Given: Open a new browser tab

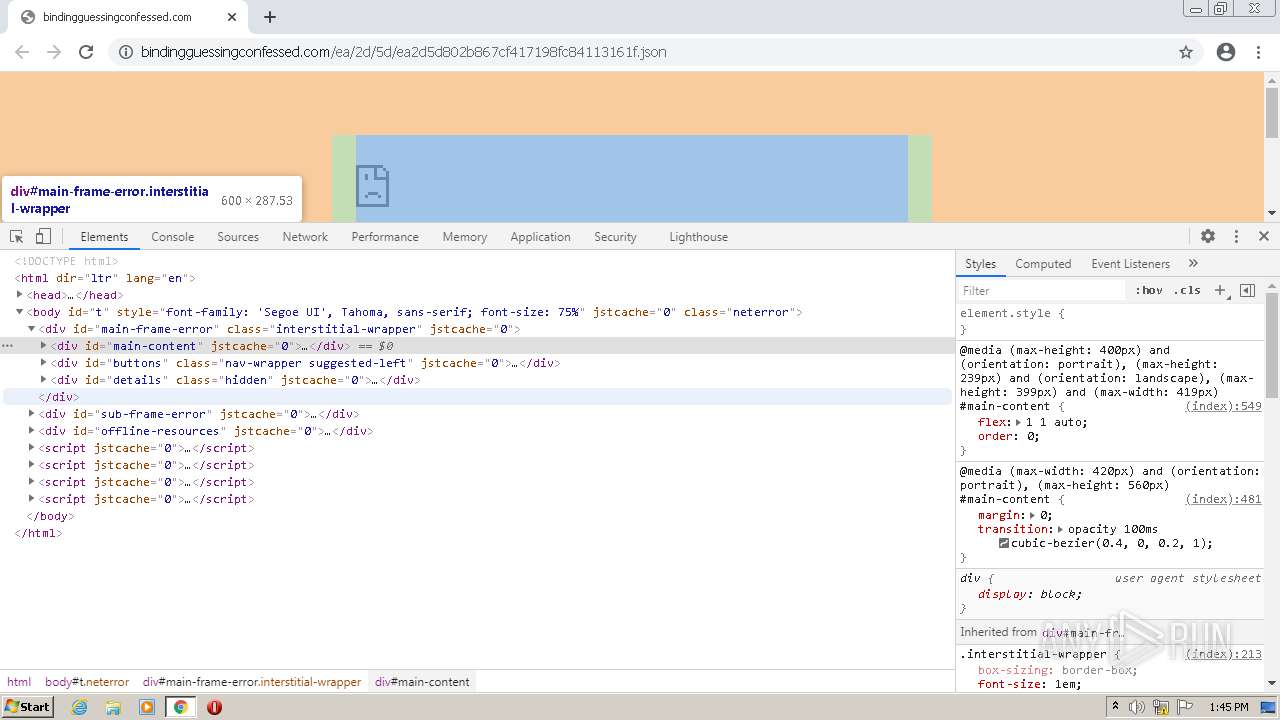Looking at the screenshot, I should point(270,17).
